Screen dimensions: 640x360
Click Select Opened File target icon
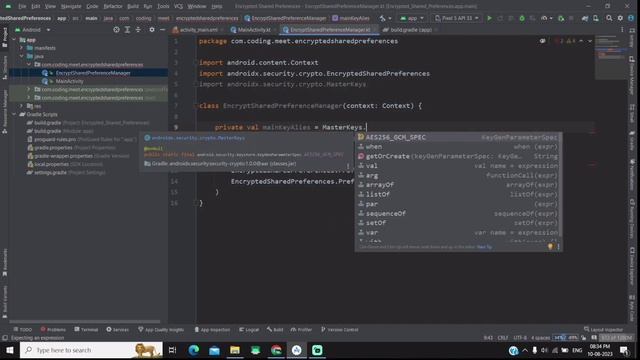(116, 30)
